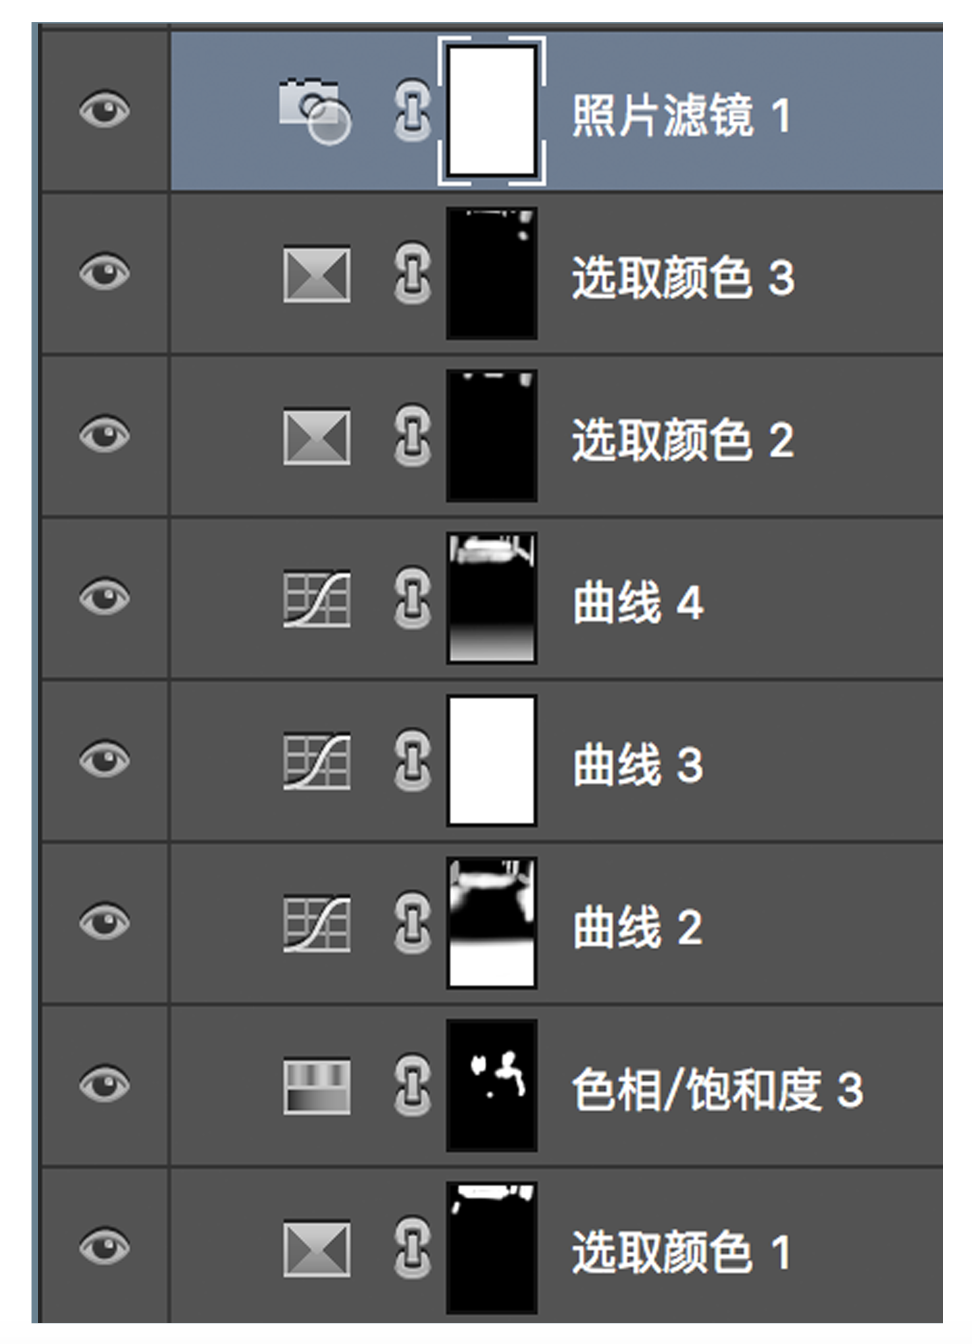Image resolution: width=972 pixels, height=1344 pixels.
Task: Unlink the mask on 曲线 3 layer
Action: pos(412,762)
